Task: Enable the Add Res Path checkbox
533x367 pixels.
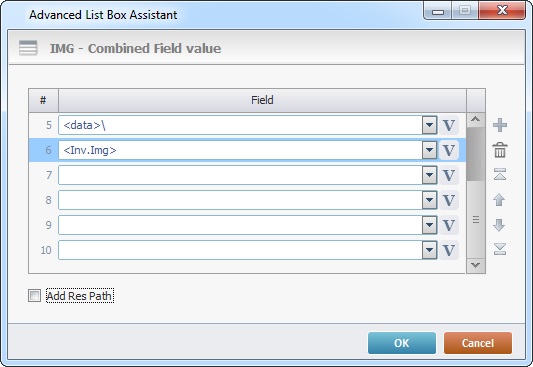Action: tap(34, 296)
